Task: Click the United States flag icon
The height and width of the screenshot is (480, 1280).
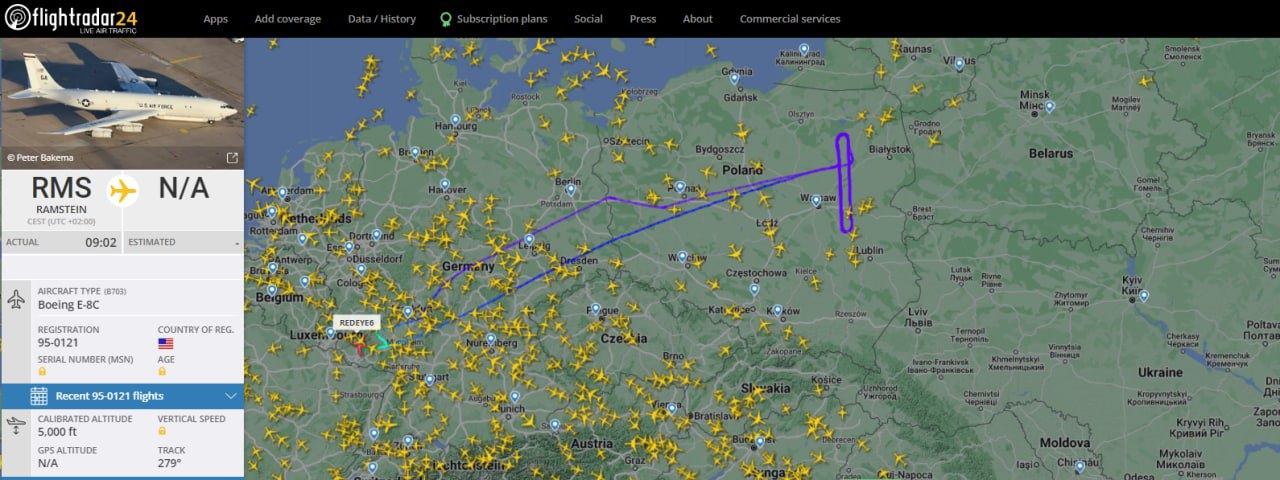Action: pyautogui.click(x=165, y=343)
